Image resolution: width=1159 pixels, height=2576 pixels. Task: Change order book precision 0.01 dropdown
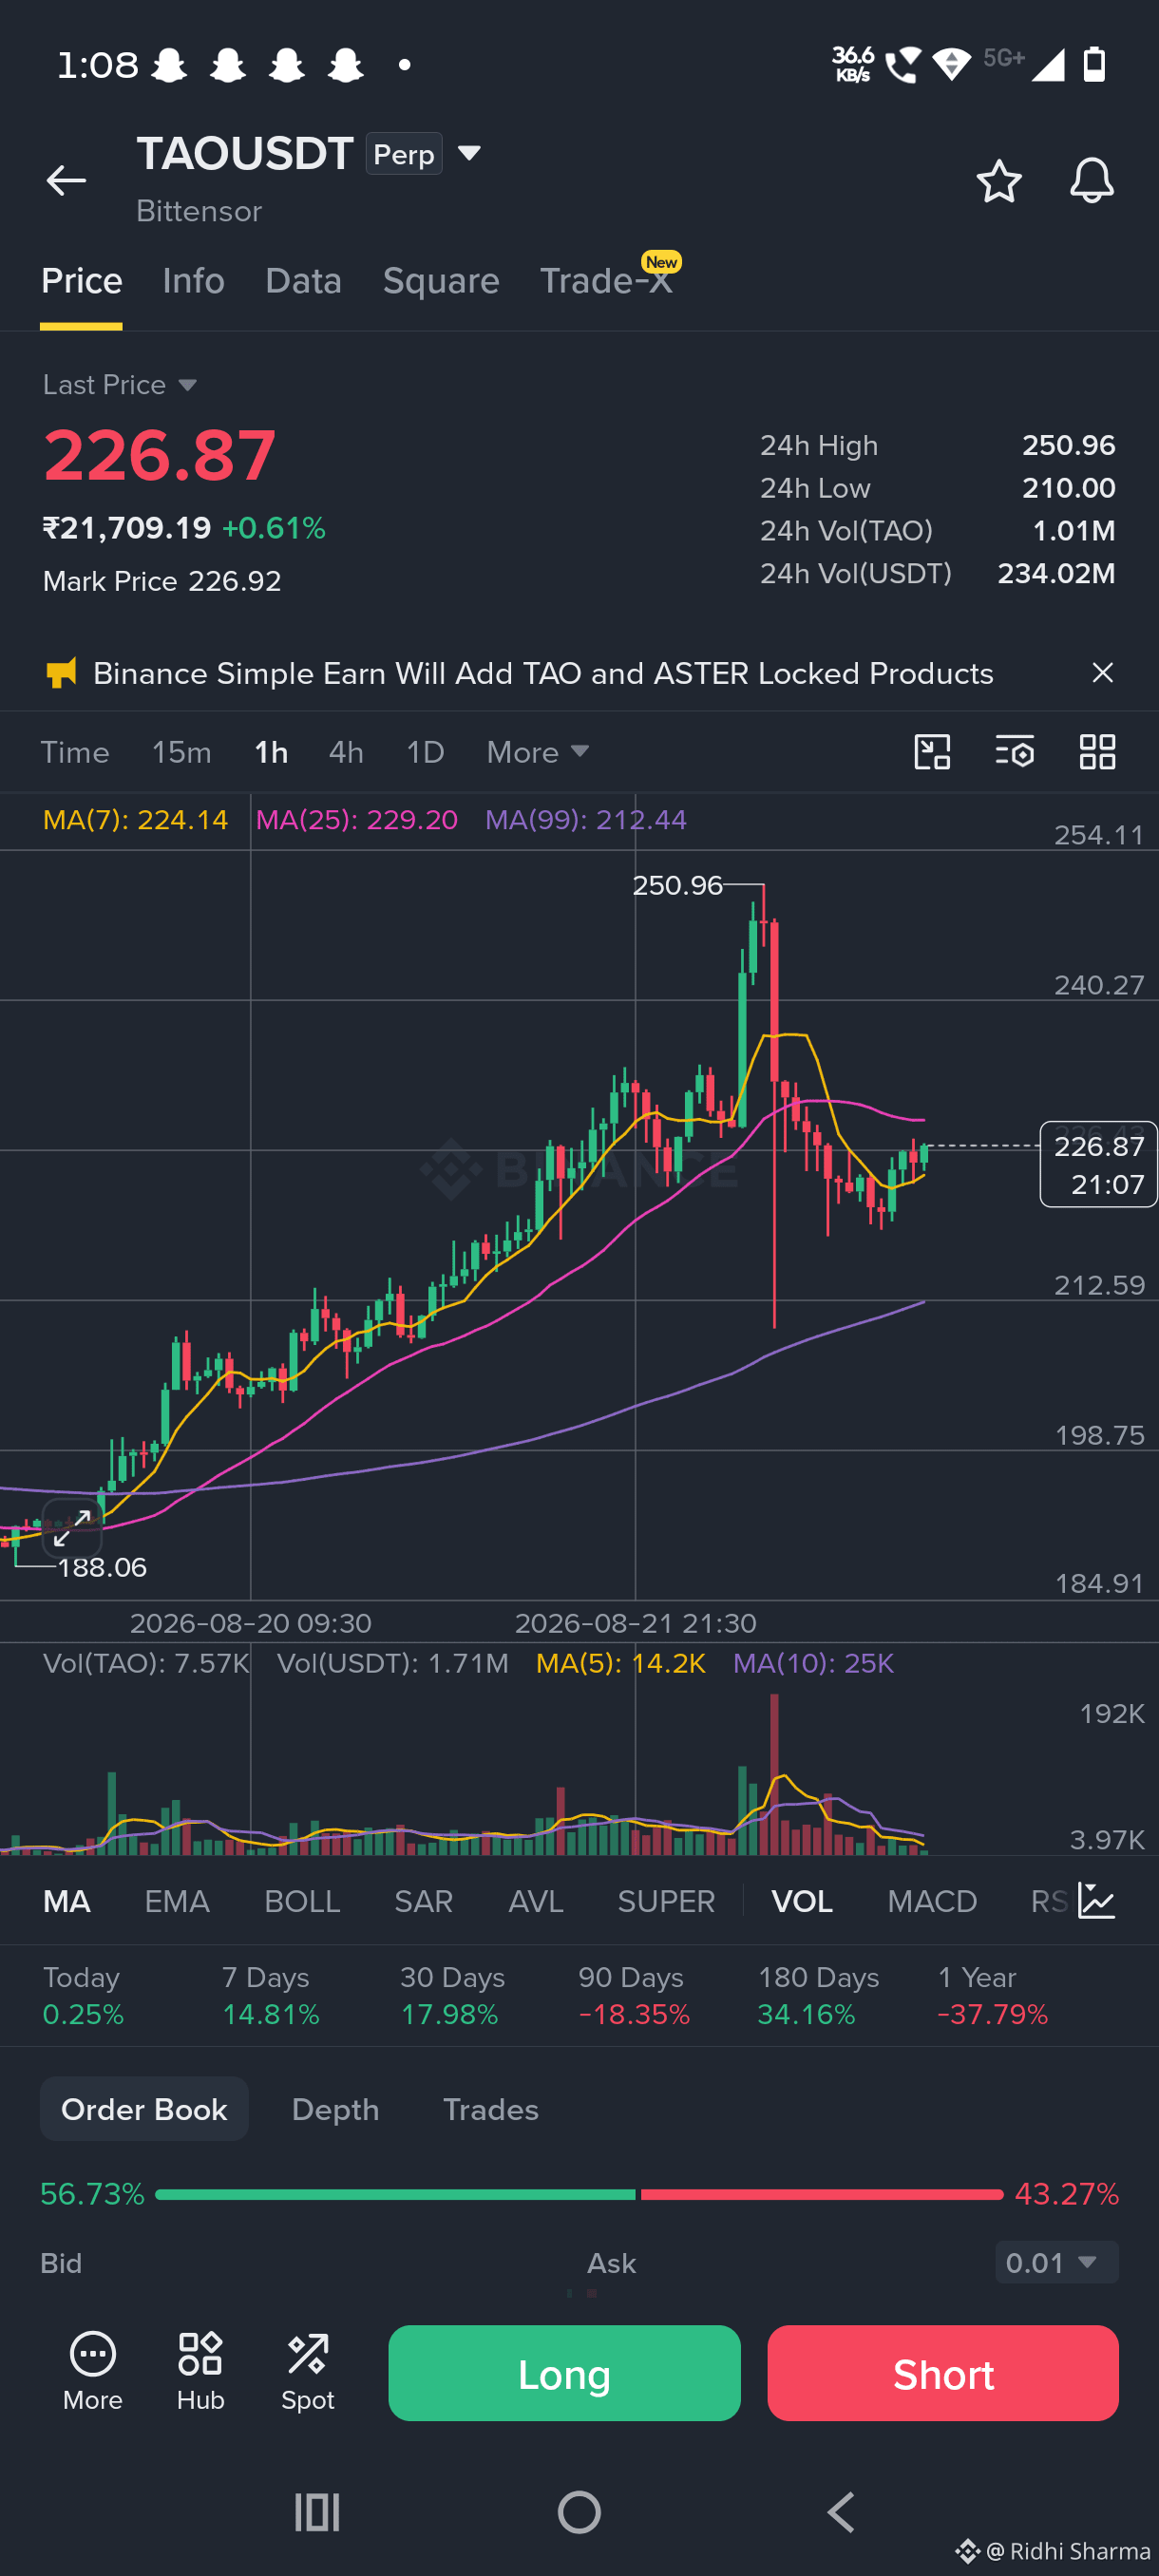point(1056,2262)
